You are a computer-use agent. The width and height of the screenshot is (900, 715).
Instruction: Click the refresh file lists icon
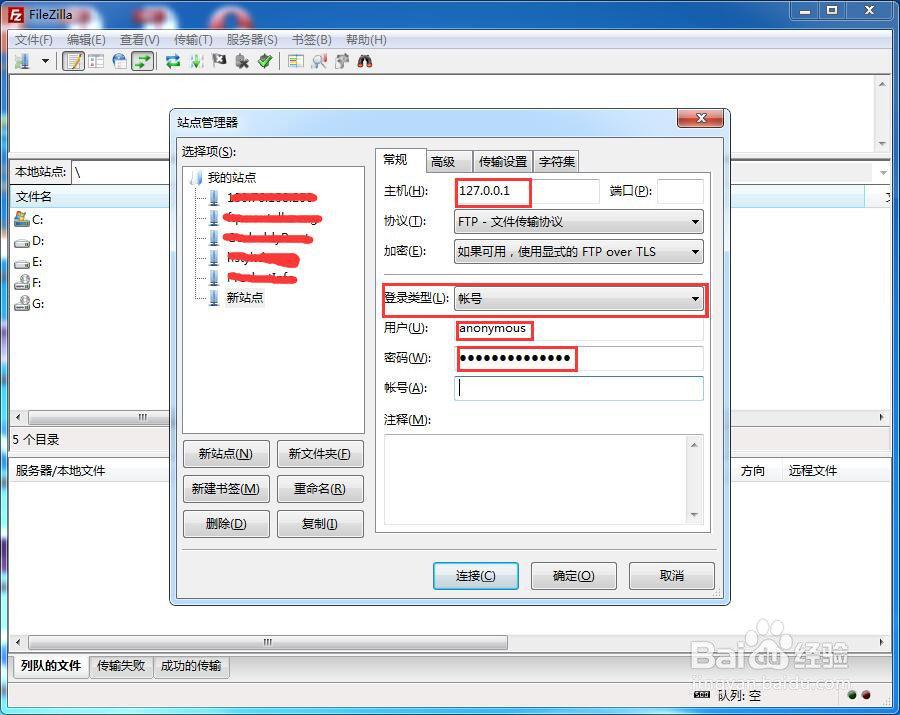tap(173, 61)
